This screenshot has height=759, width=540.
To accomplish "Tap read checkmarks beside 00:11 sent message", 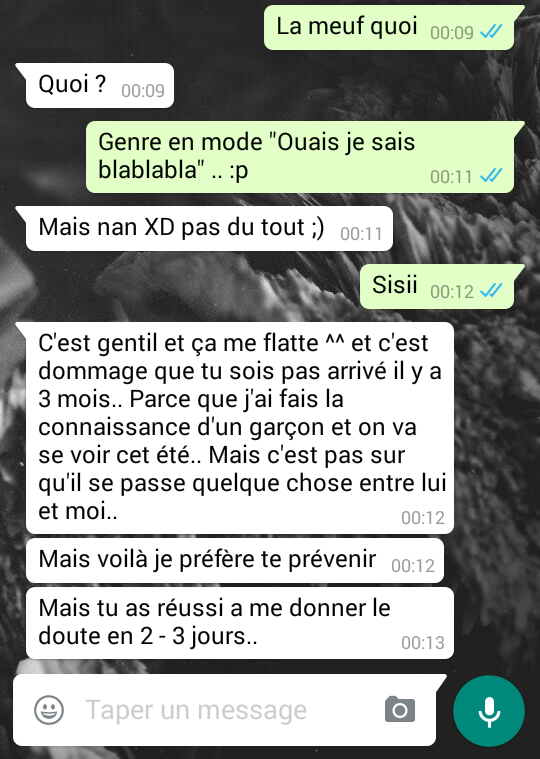I will pos(491,175).
